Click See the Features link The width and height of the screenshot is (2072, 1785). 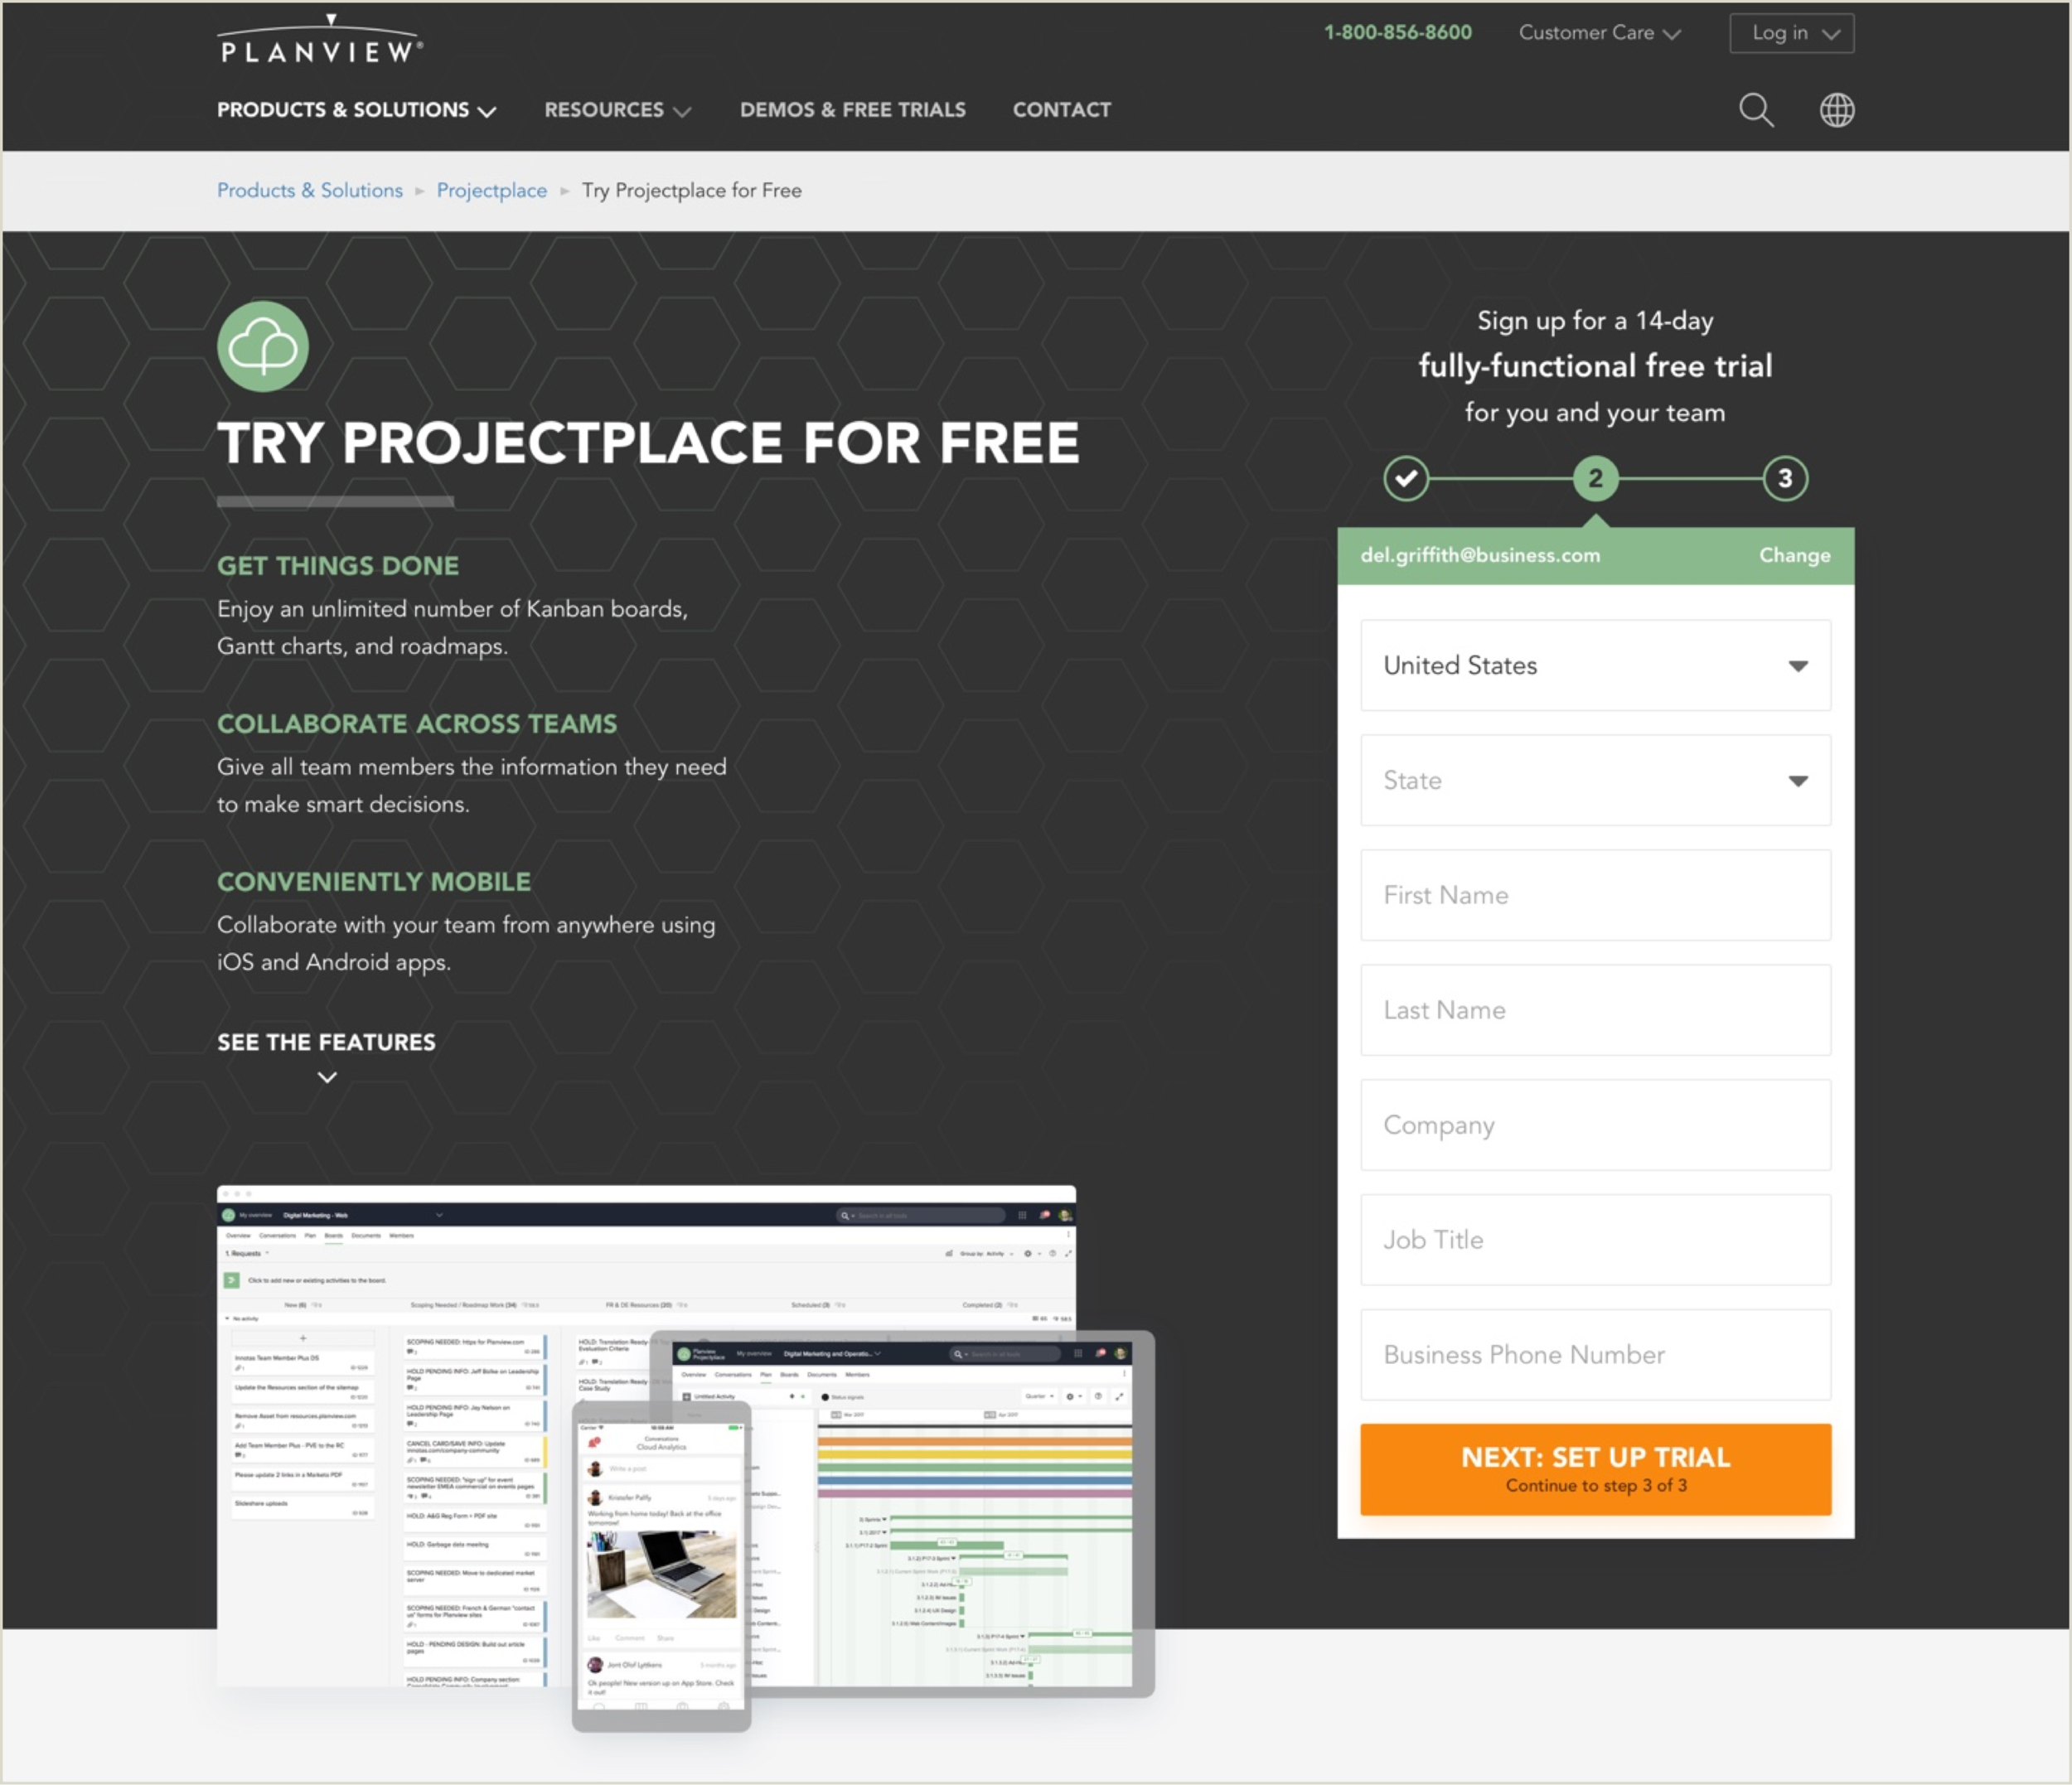pyautogui.click(x=326, y=1042)
